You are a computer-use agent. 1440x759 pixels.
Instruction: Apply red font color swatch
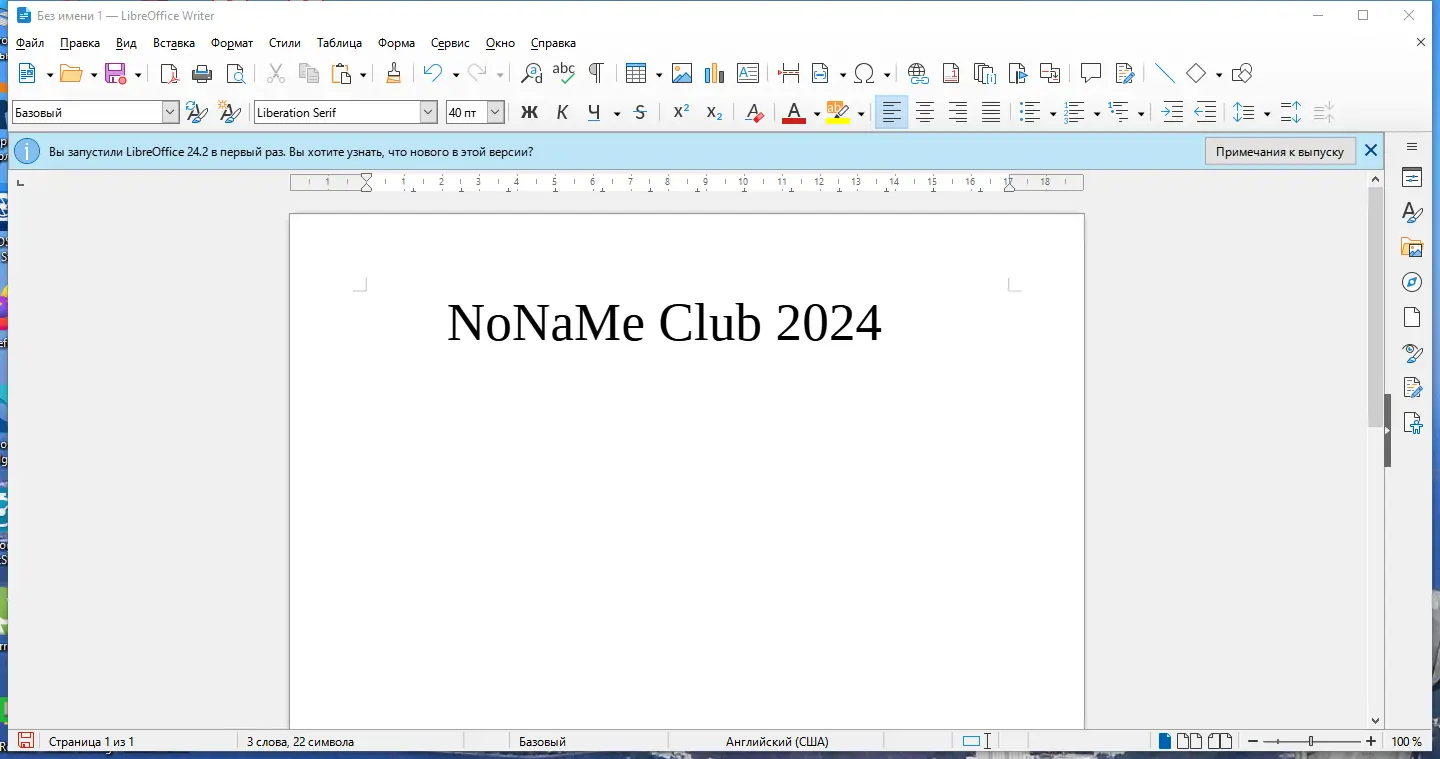[x=794, y=113]
